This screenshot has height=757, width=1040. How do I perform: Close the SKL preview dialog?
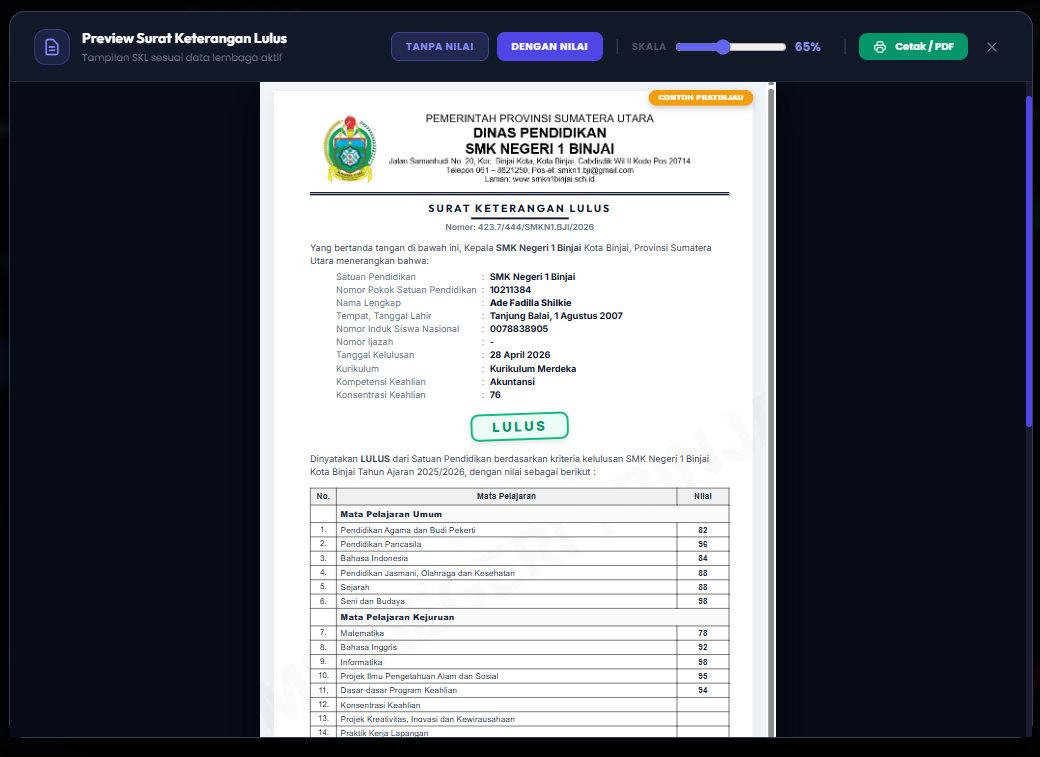click(x=992, y=47)
